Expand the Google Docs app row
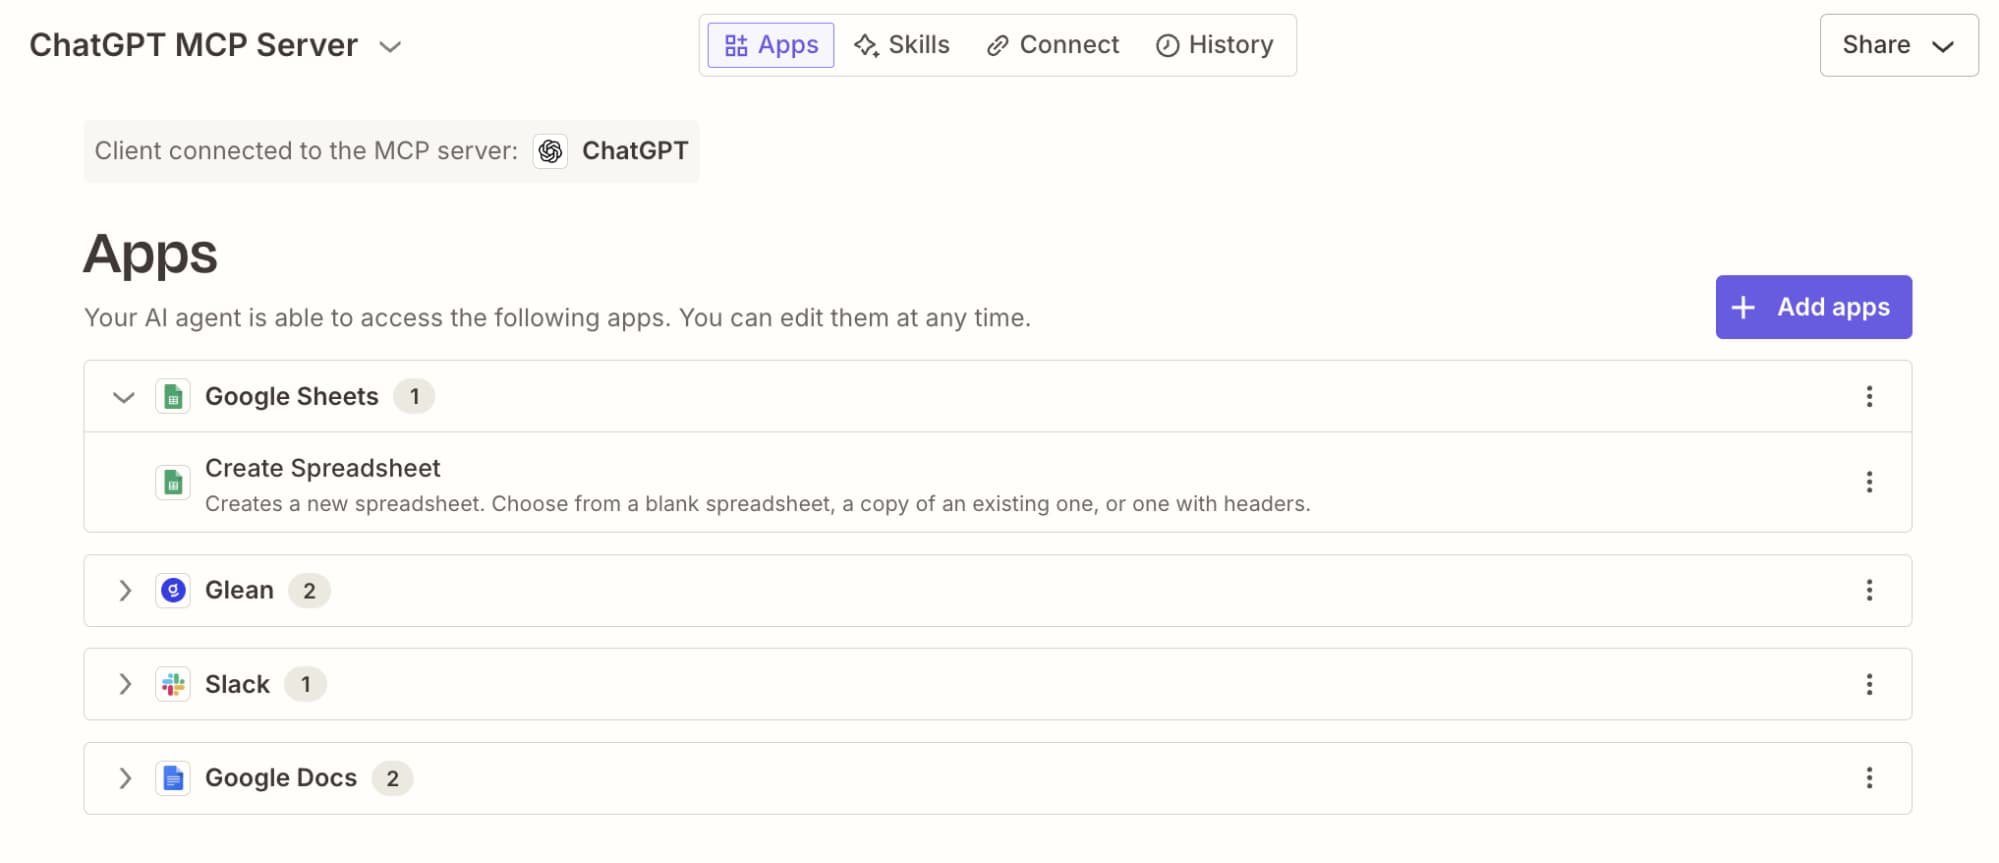This screenshot has height=863, width=1999. 125,779
